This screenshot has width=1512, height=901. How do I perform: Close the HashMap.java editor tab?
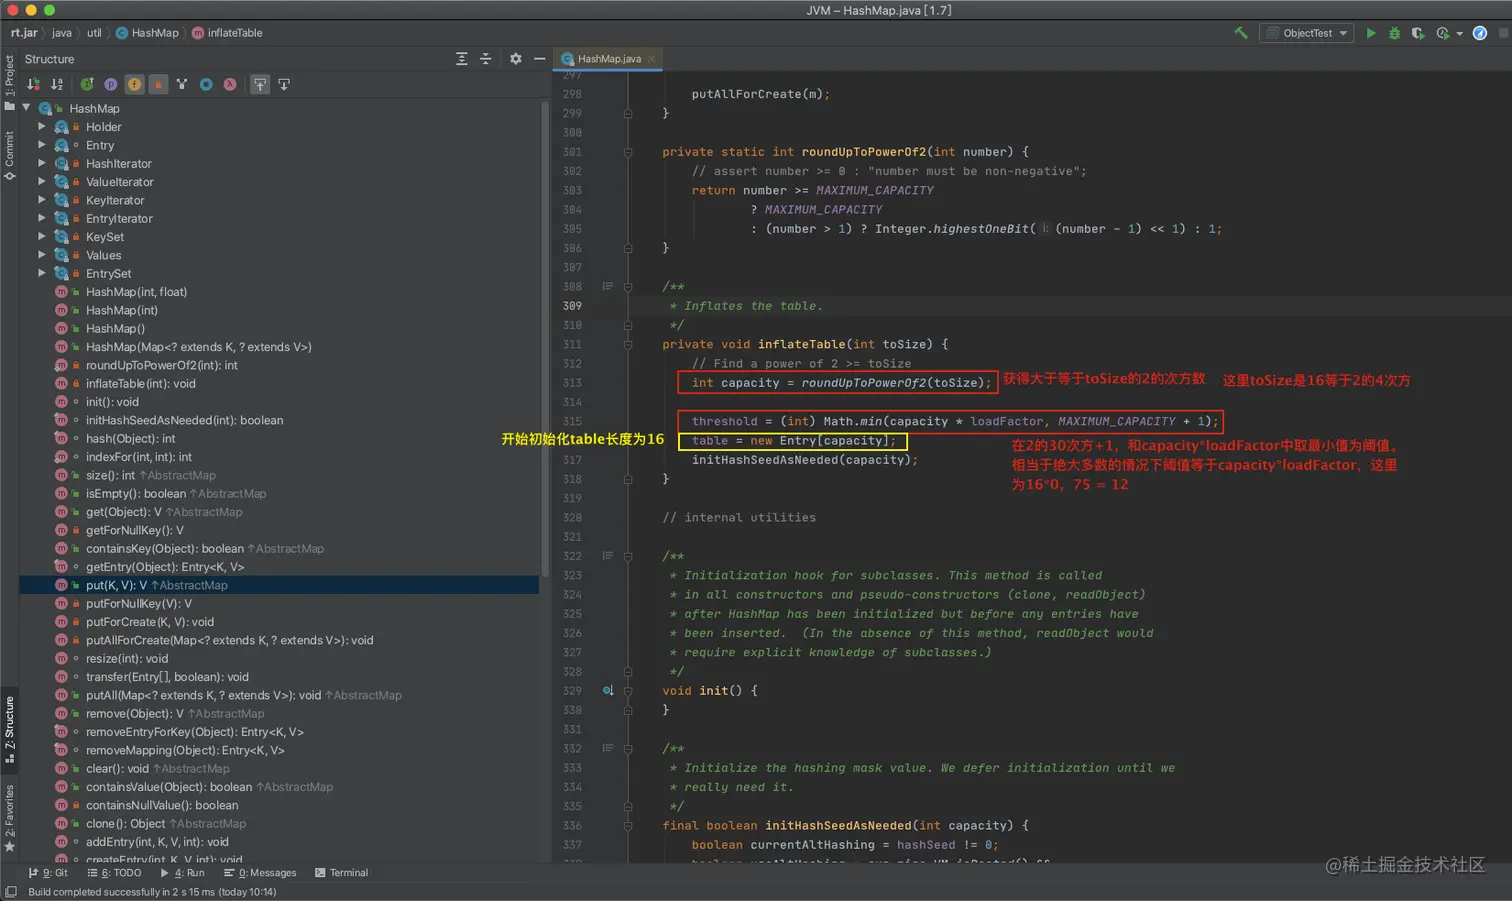pos(652,59)
